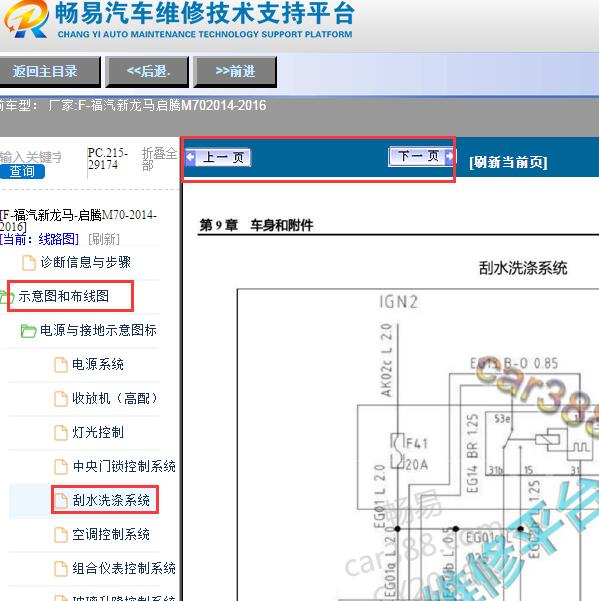This screenshot has height=601, width=599.
Task: Go forward using >>前进 button
Action: tap(235, 72)
